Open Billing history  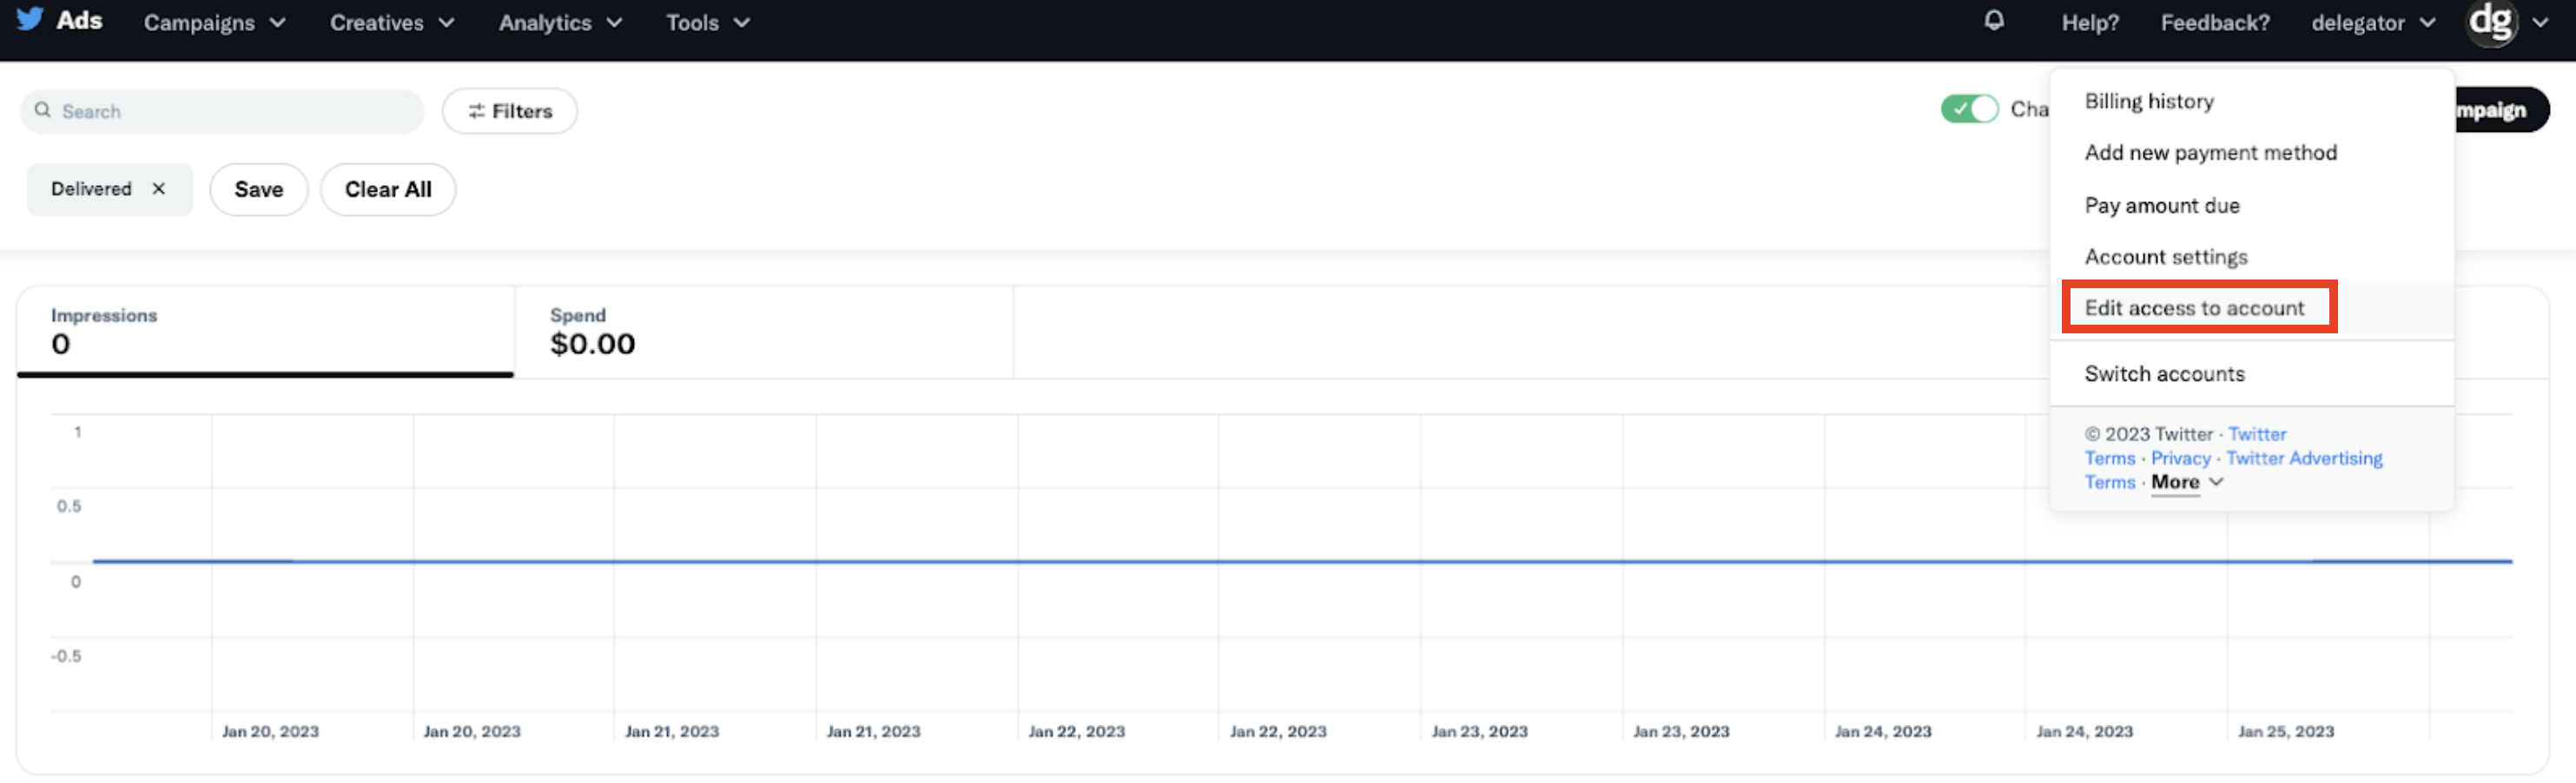[2149, 101]
